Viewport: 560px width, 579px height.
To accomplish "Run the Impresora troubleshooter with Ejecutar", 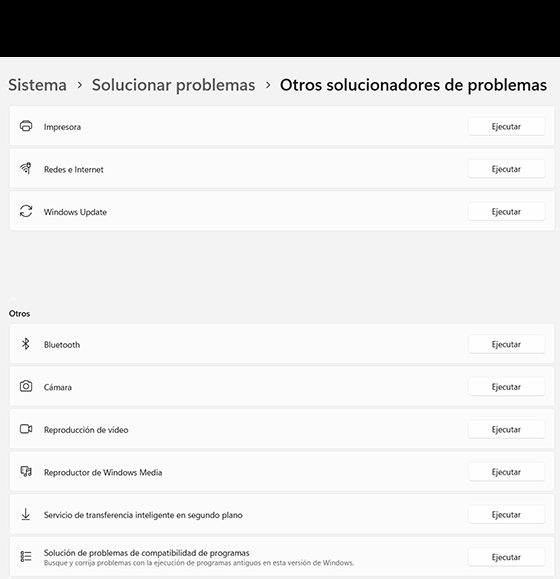I will (x=506, y=127).
